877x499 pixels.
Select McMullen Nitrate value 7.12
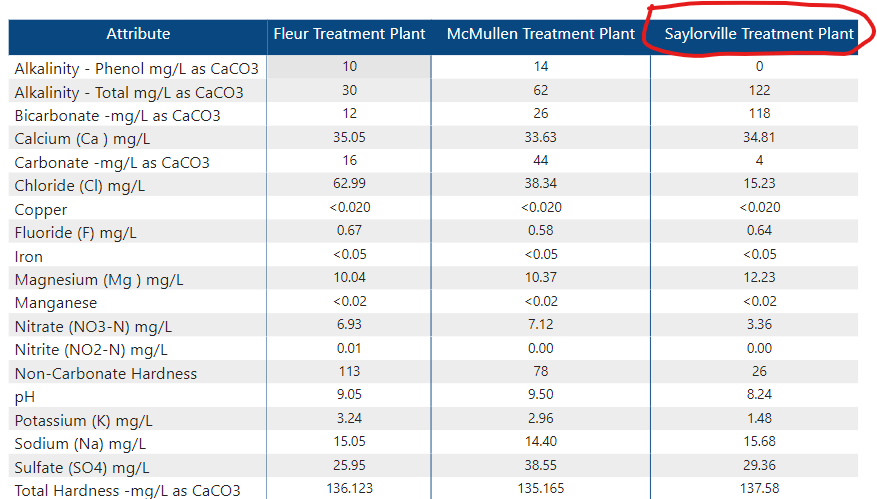point(541,324)
